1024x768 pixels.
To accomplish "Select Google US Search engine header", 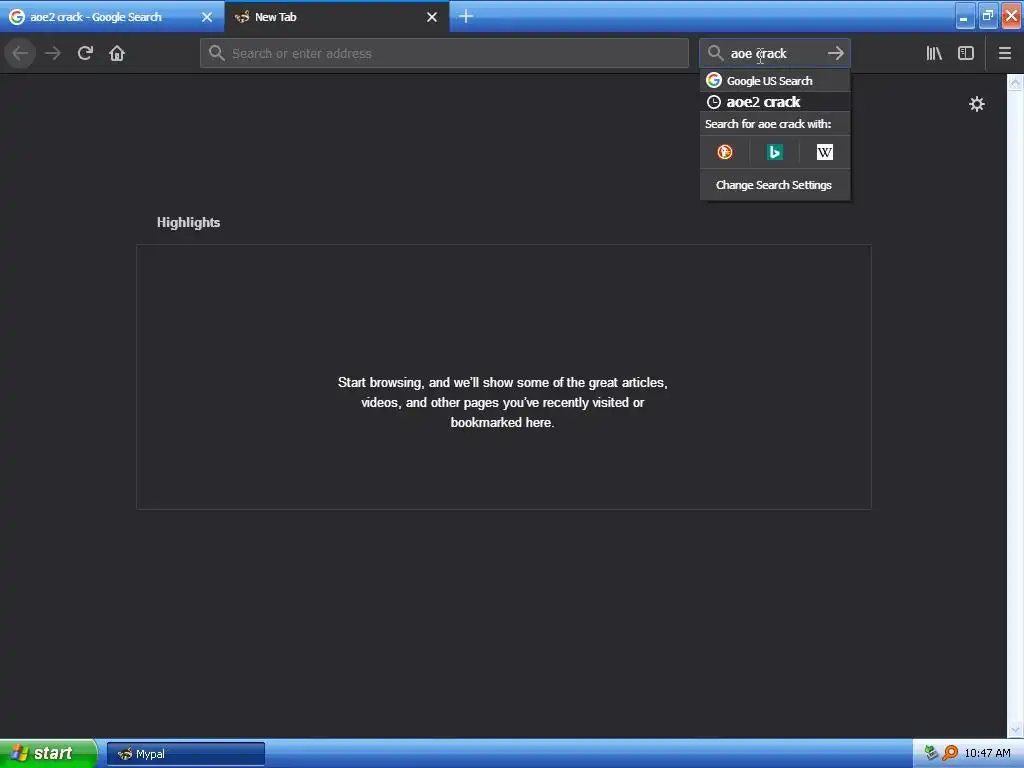I will [775, 80].
